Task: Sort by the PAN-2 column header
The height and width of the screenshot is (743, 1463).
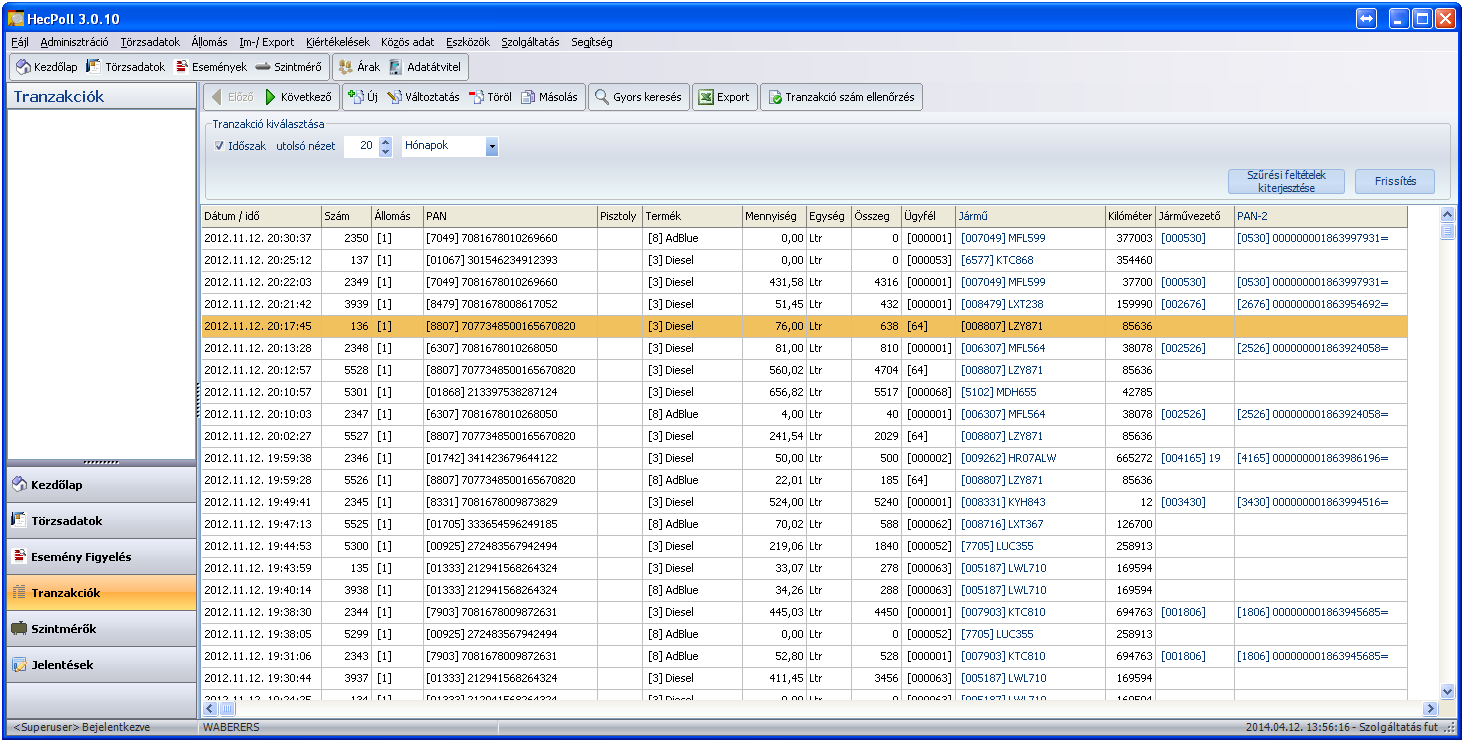Action: tap(1320, 216)
